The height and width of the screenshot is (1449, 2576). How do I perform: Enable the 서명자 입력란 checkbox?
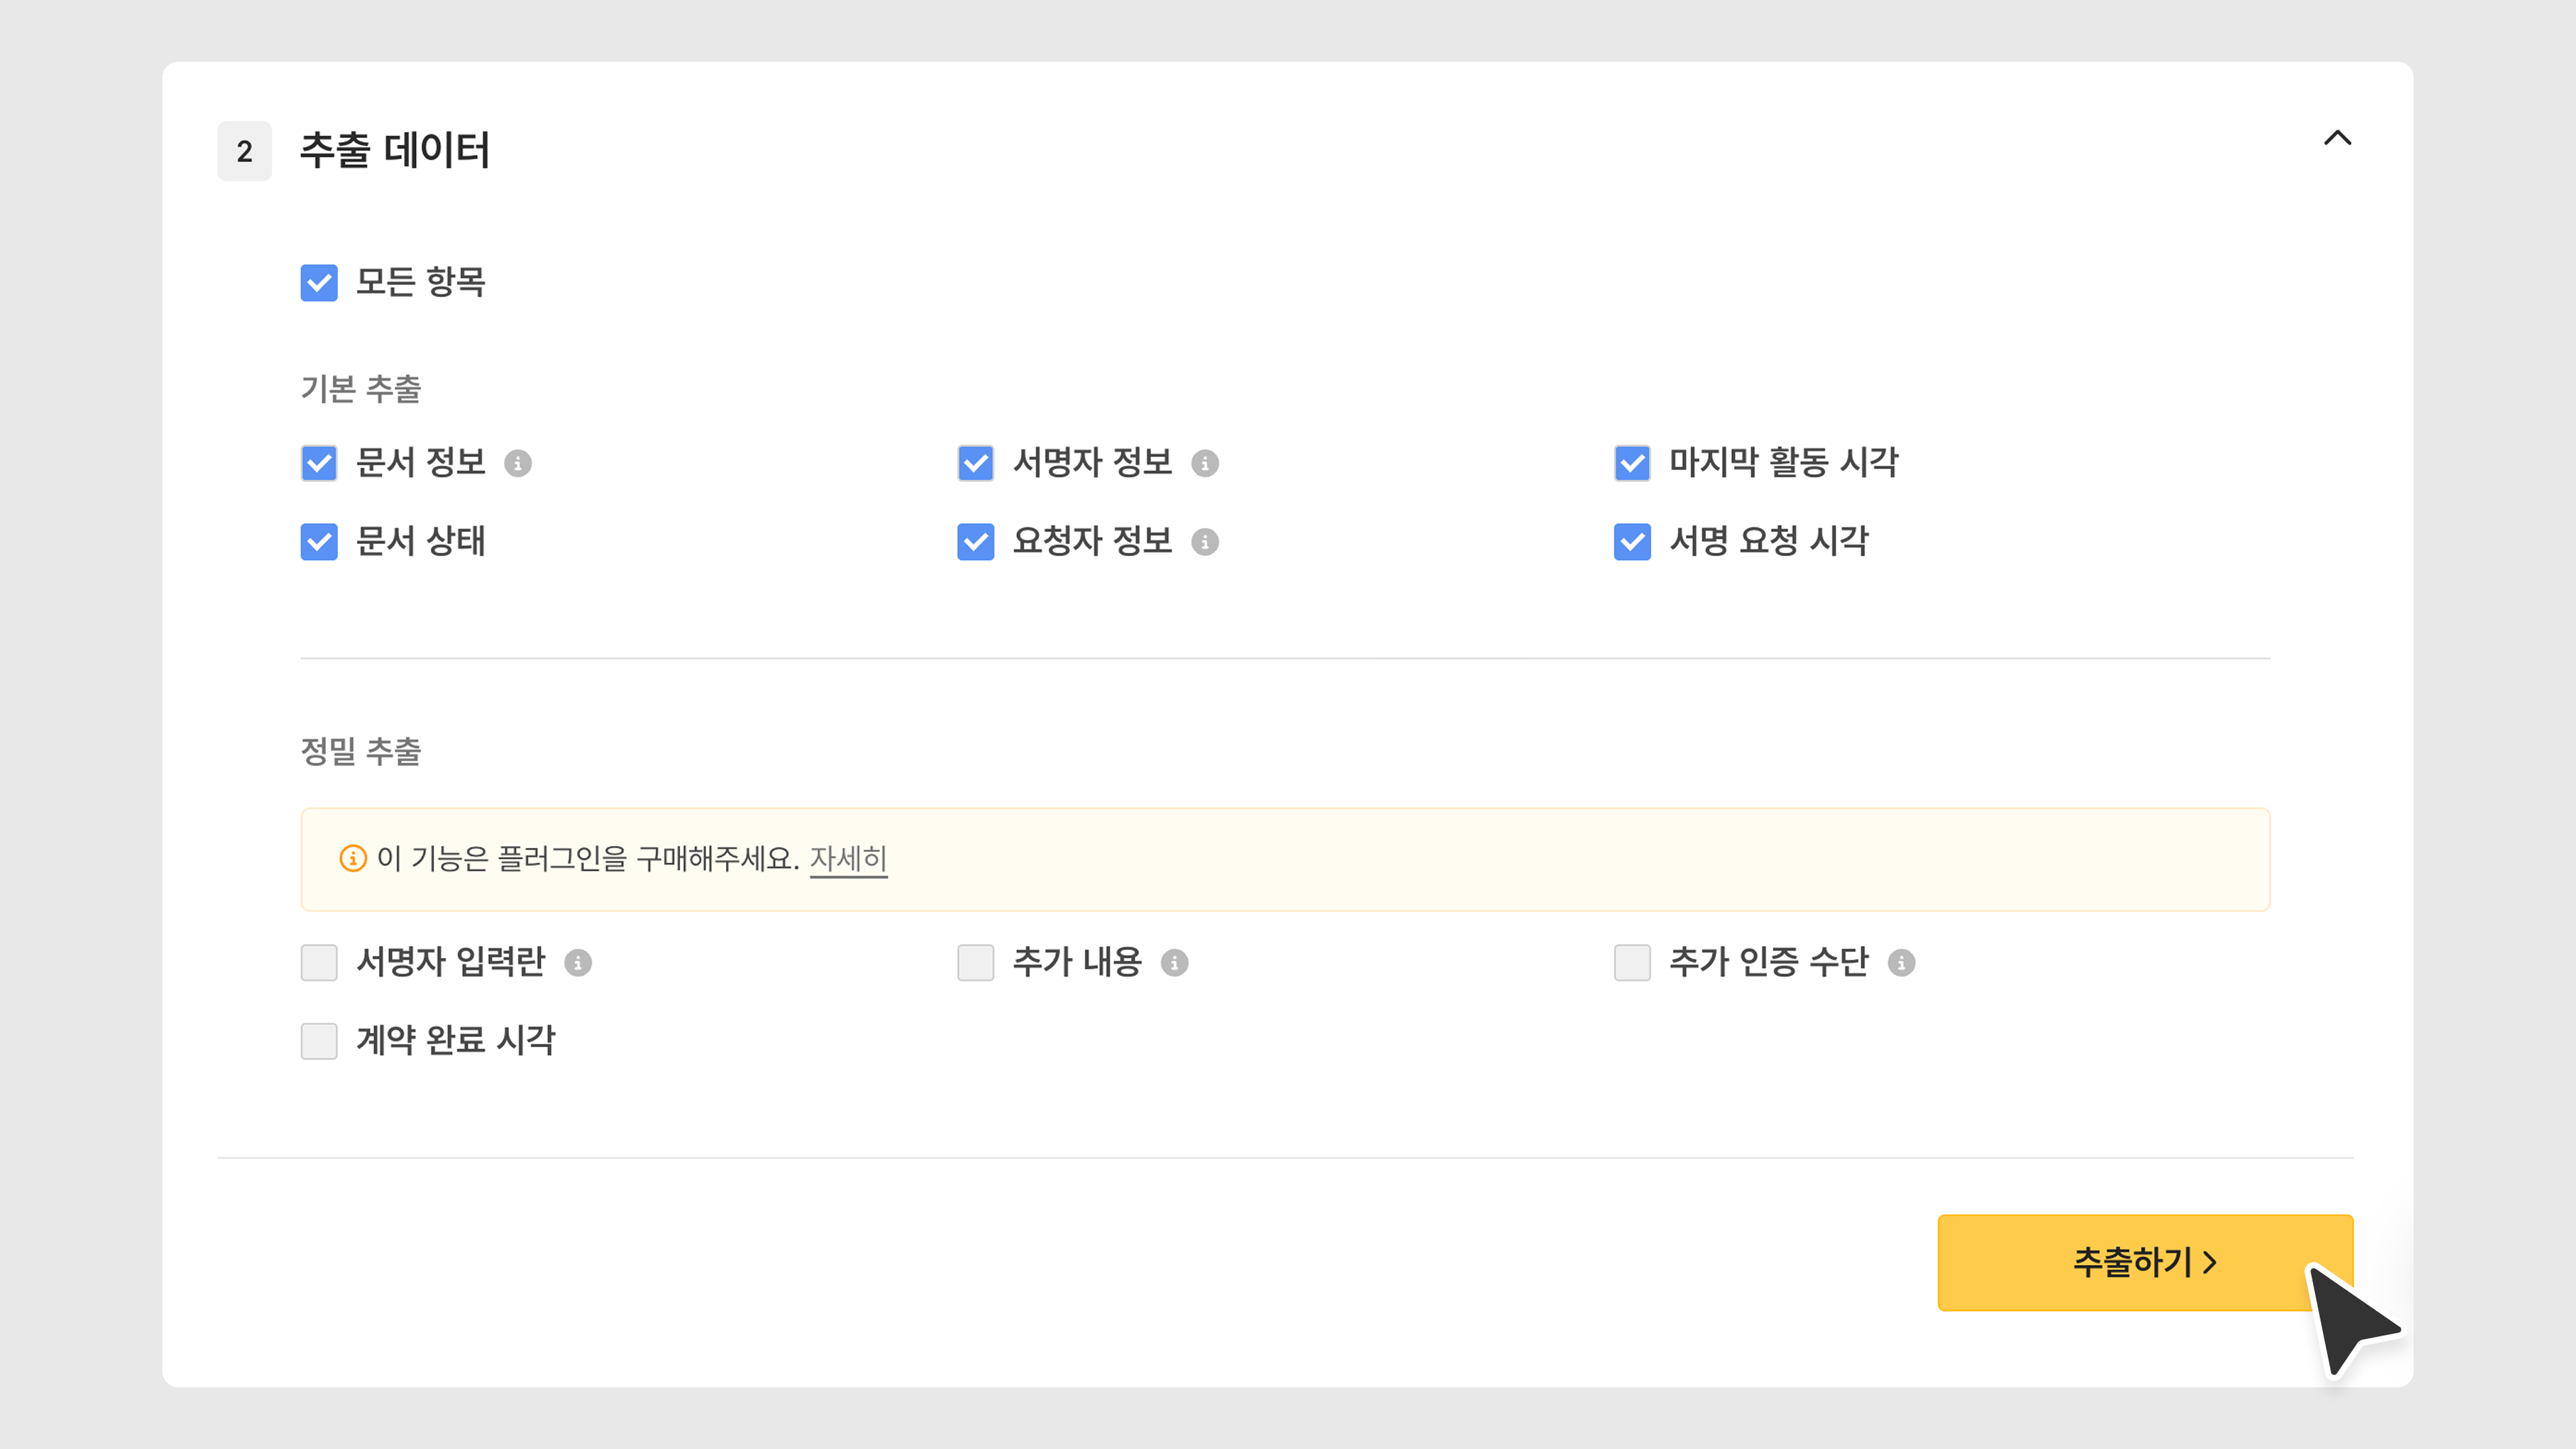pyautogui.click(x=319, y=963)
